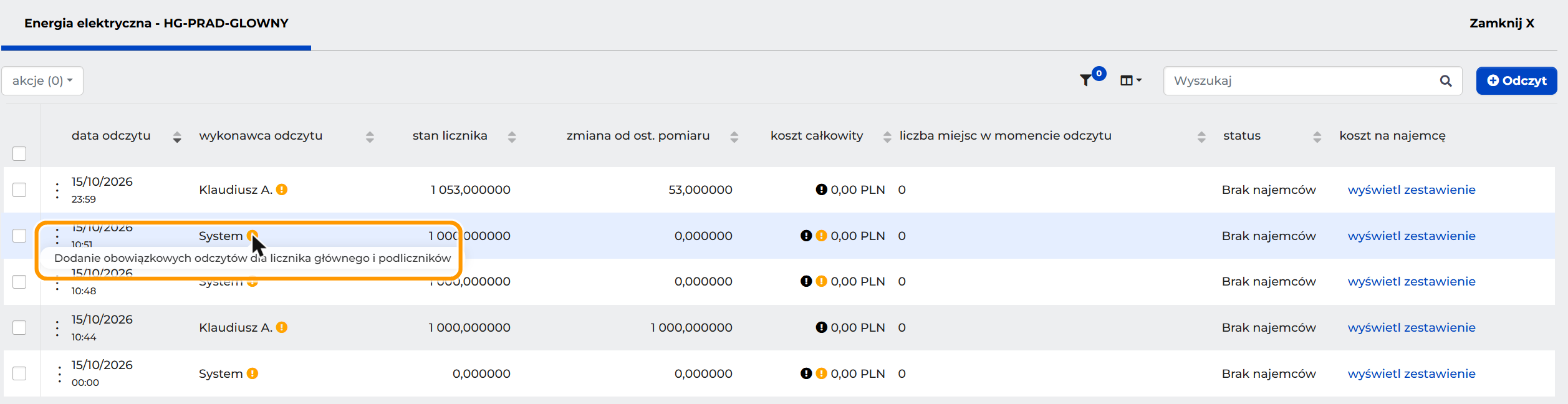Open wyświetl zestawienie for 10:51 row
The image size is (1568, 404).
[1411, 236]
